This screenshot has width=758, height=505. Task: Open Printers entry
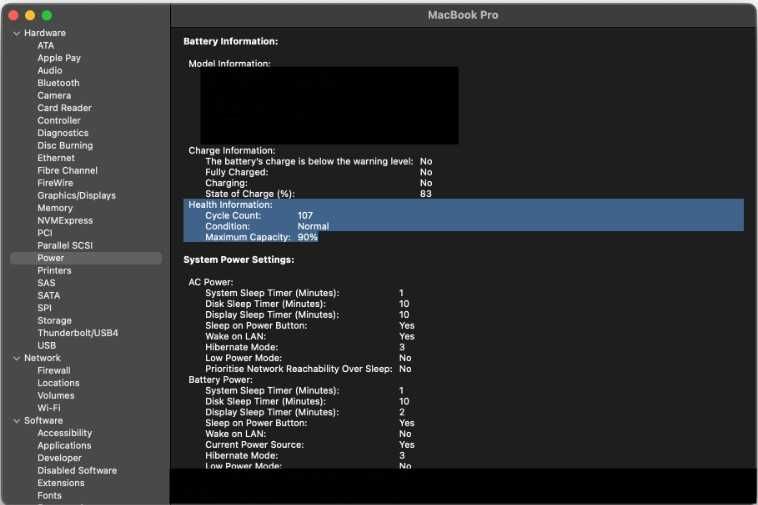click(54, 271)
